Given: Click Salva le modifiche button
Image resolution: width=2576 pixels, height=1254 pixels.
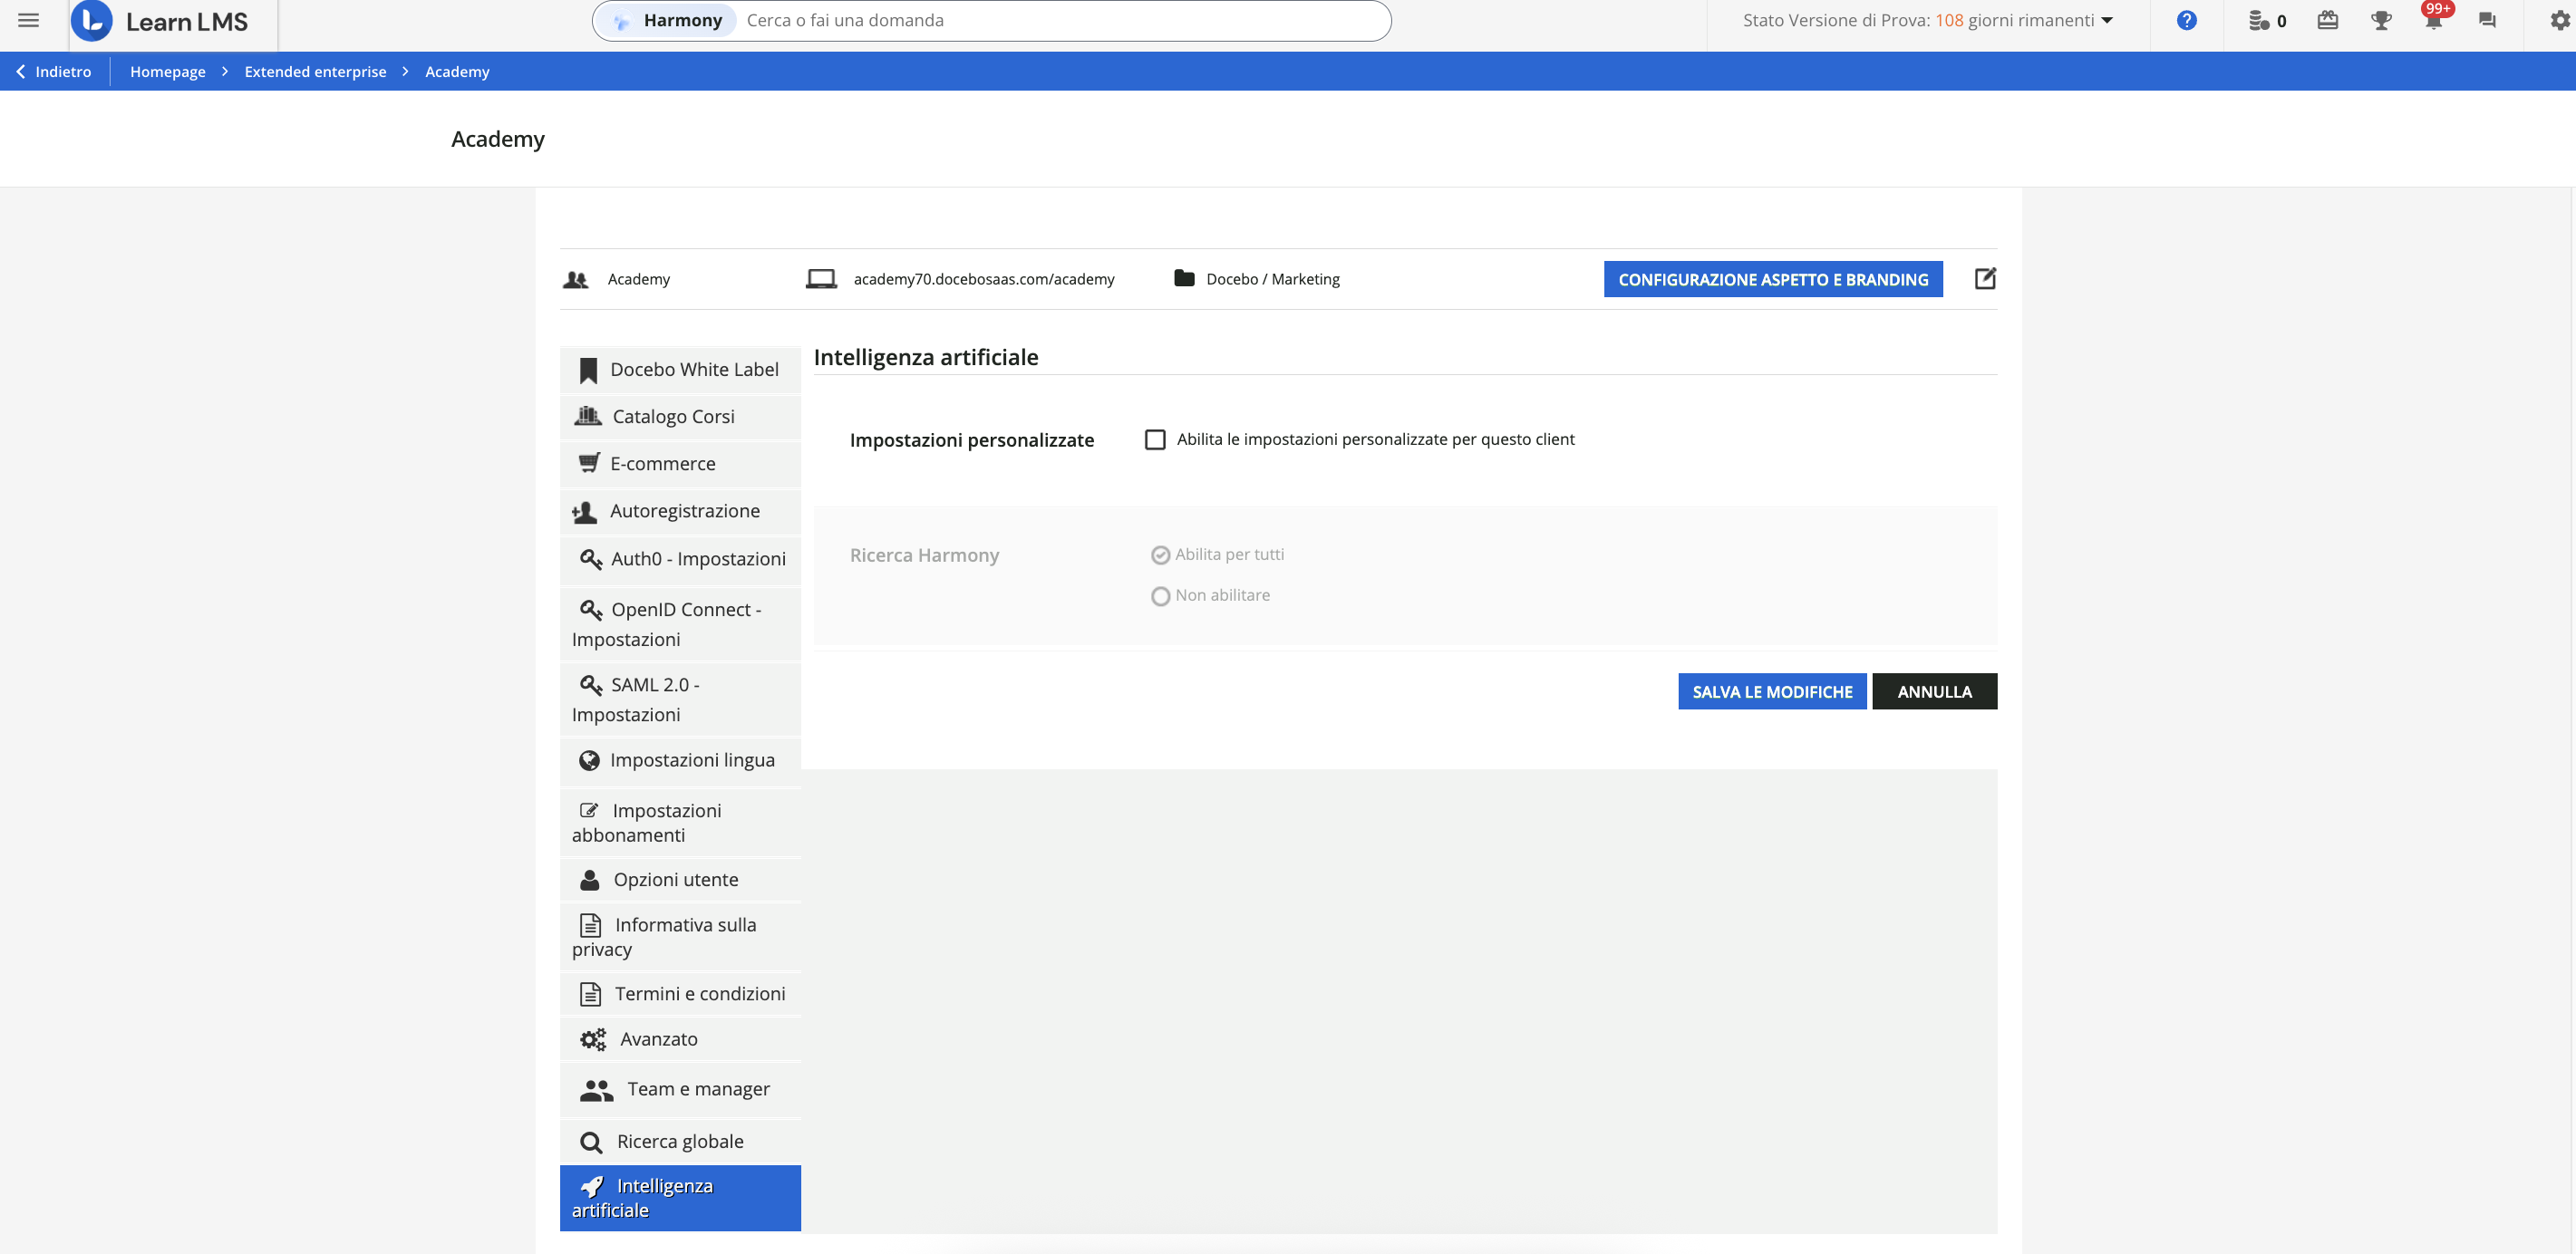Looking at the screenshot, I should 1771,691.
